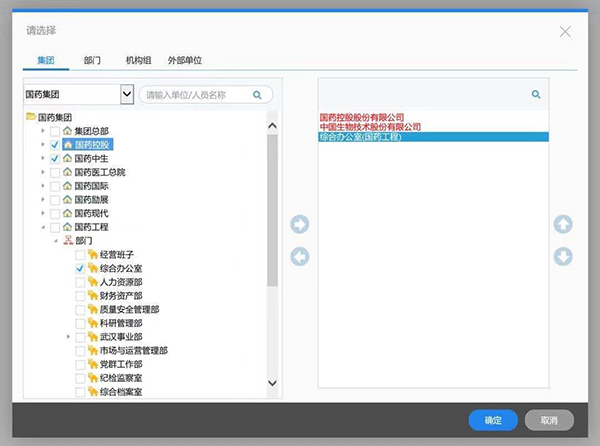The image size is (600, 446).
Task: Check the 国药工程 checkbox
Action: click(x=55, y=228)
